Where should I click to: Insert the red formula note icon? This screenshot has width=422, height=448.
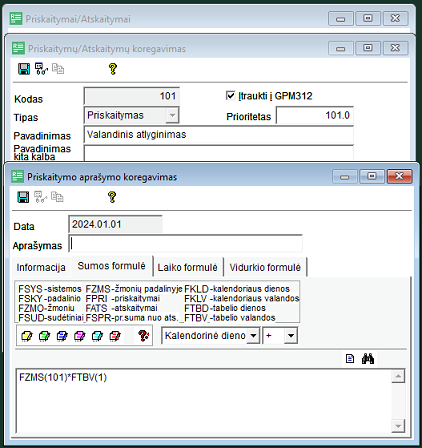pos(115,336)
